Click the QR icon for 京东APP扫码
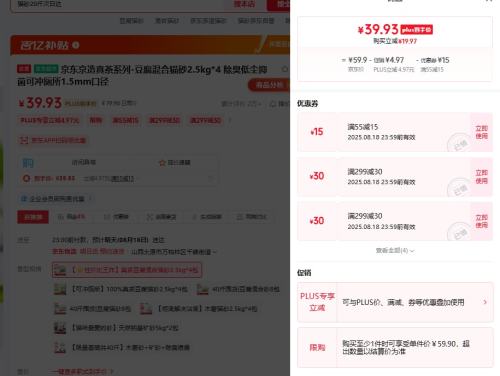This screenshot has height=376, width=500. tap(23, 140)
